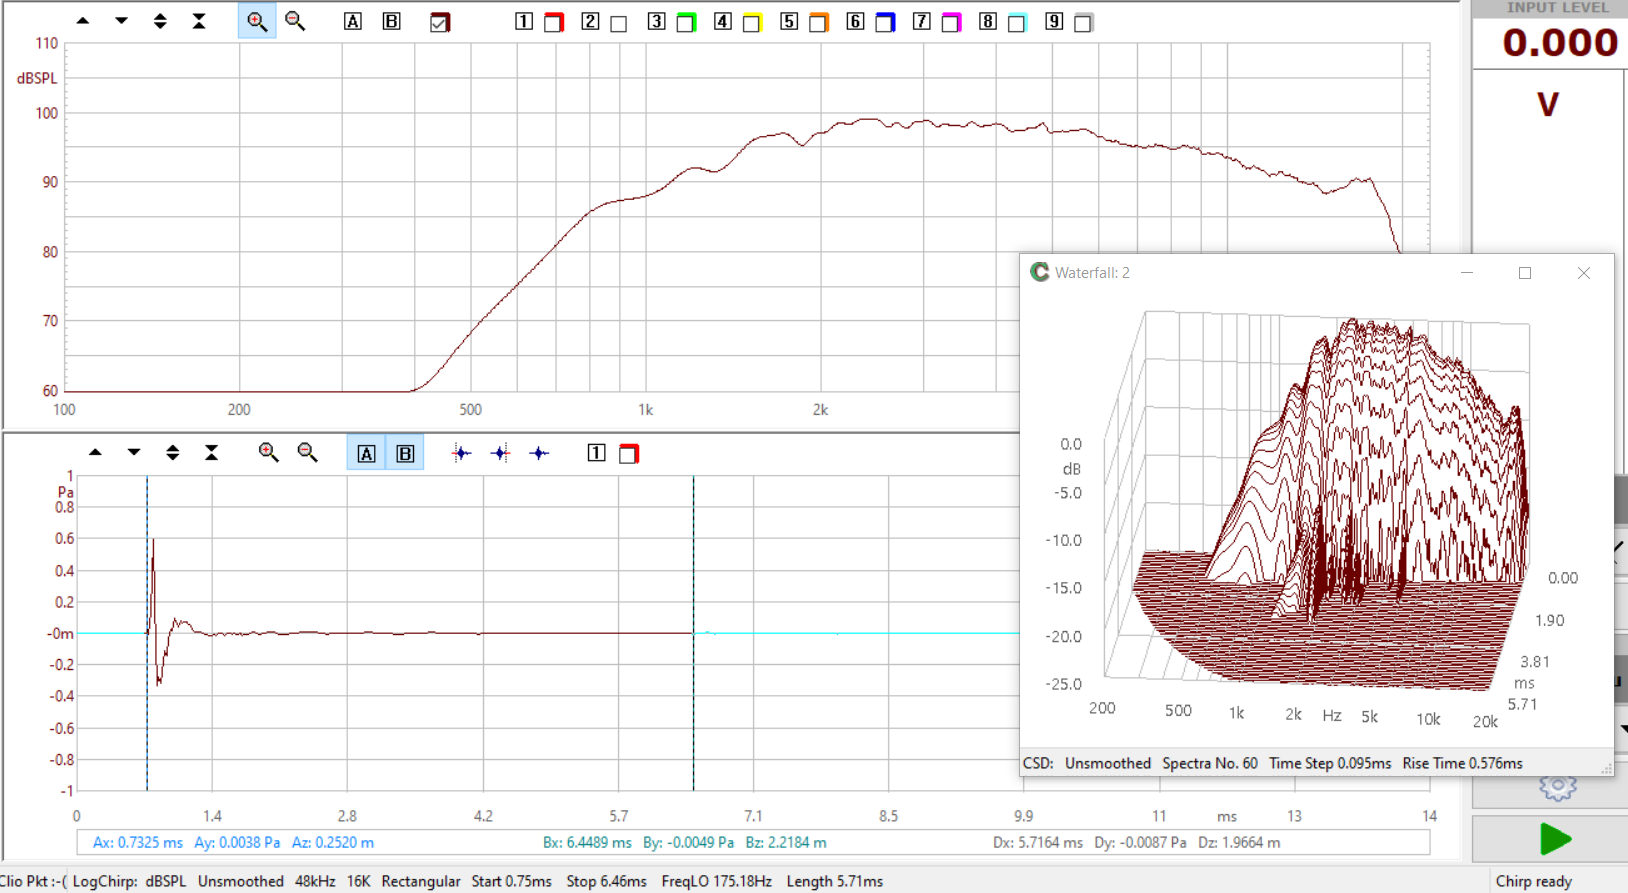Click the '48kHz' sampling rate status entry

pos(315,881)
